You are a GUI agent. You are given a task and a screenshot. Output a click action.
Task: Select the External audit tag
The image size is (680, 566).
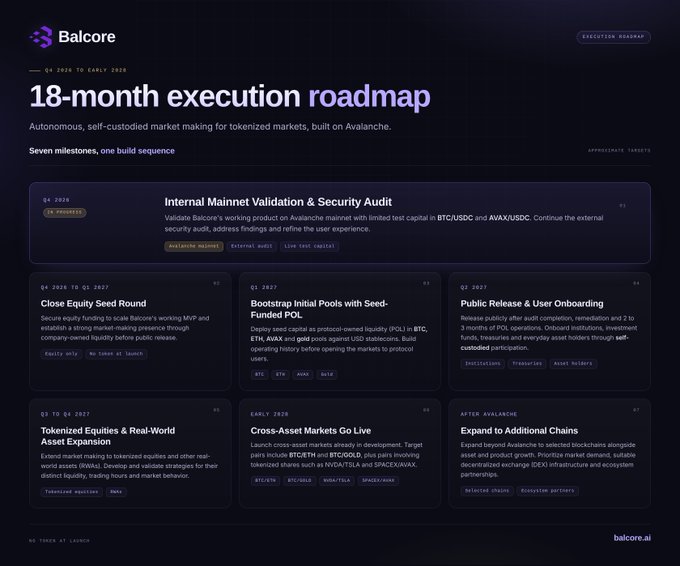[x=252, y=246]
